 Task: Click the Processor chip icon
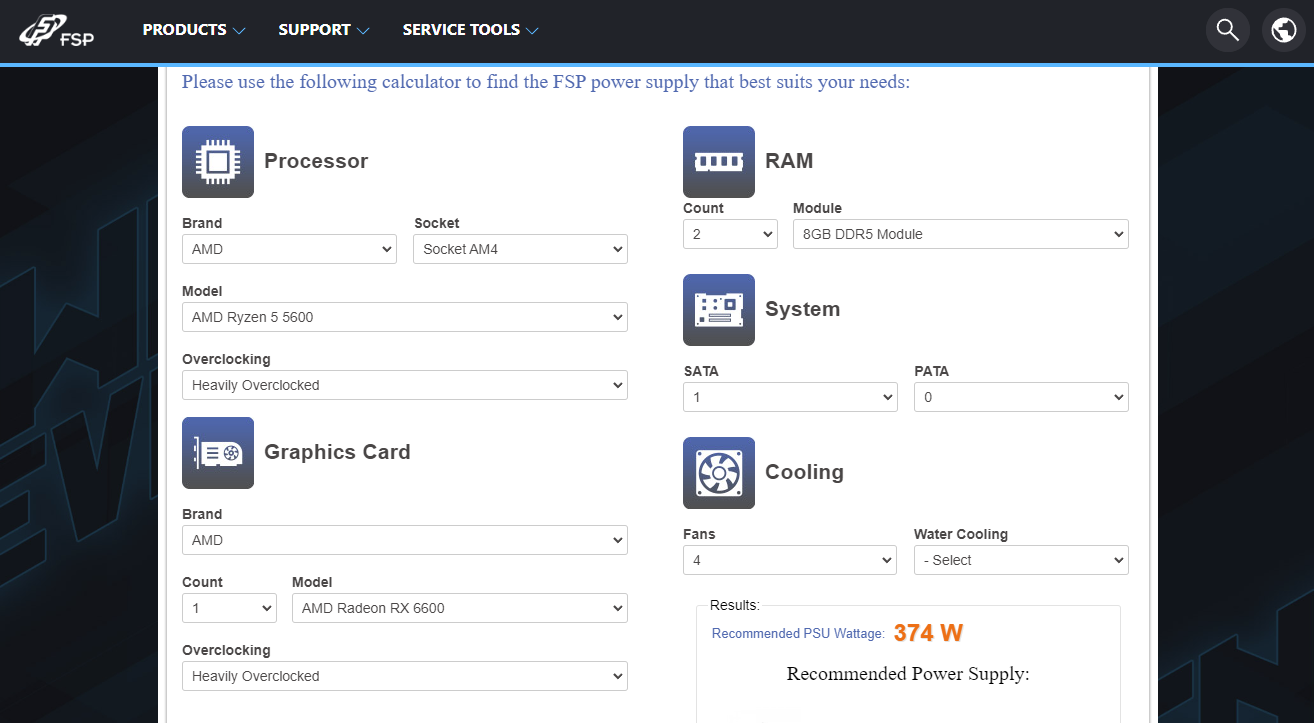(x=218, y=162)
